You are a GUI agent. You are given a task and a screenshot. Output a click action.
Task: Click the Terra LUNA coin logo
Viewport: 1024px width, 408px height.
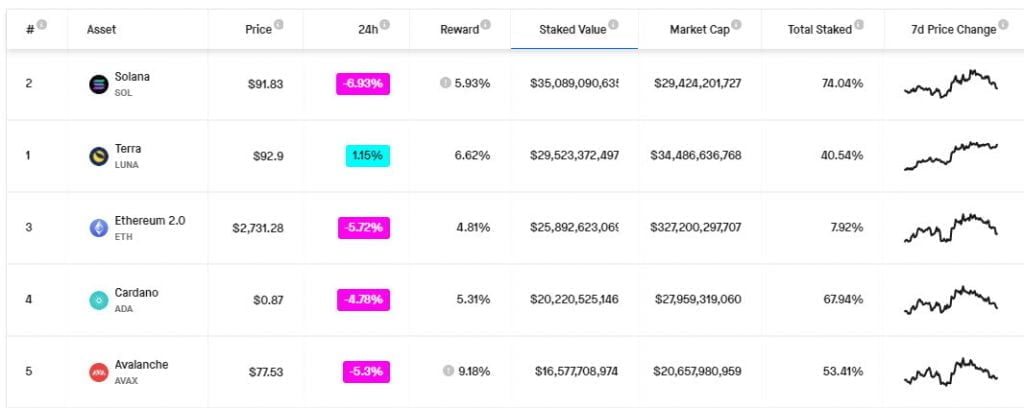click(98, 156)
